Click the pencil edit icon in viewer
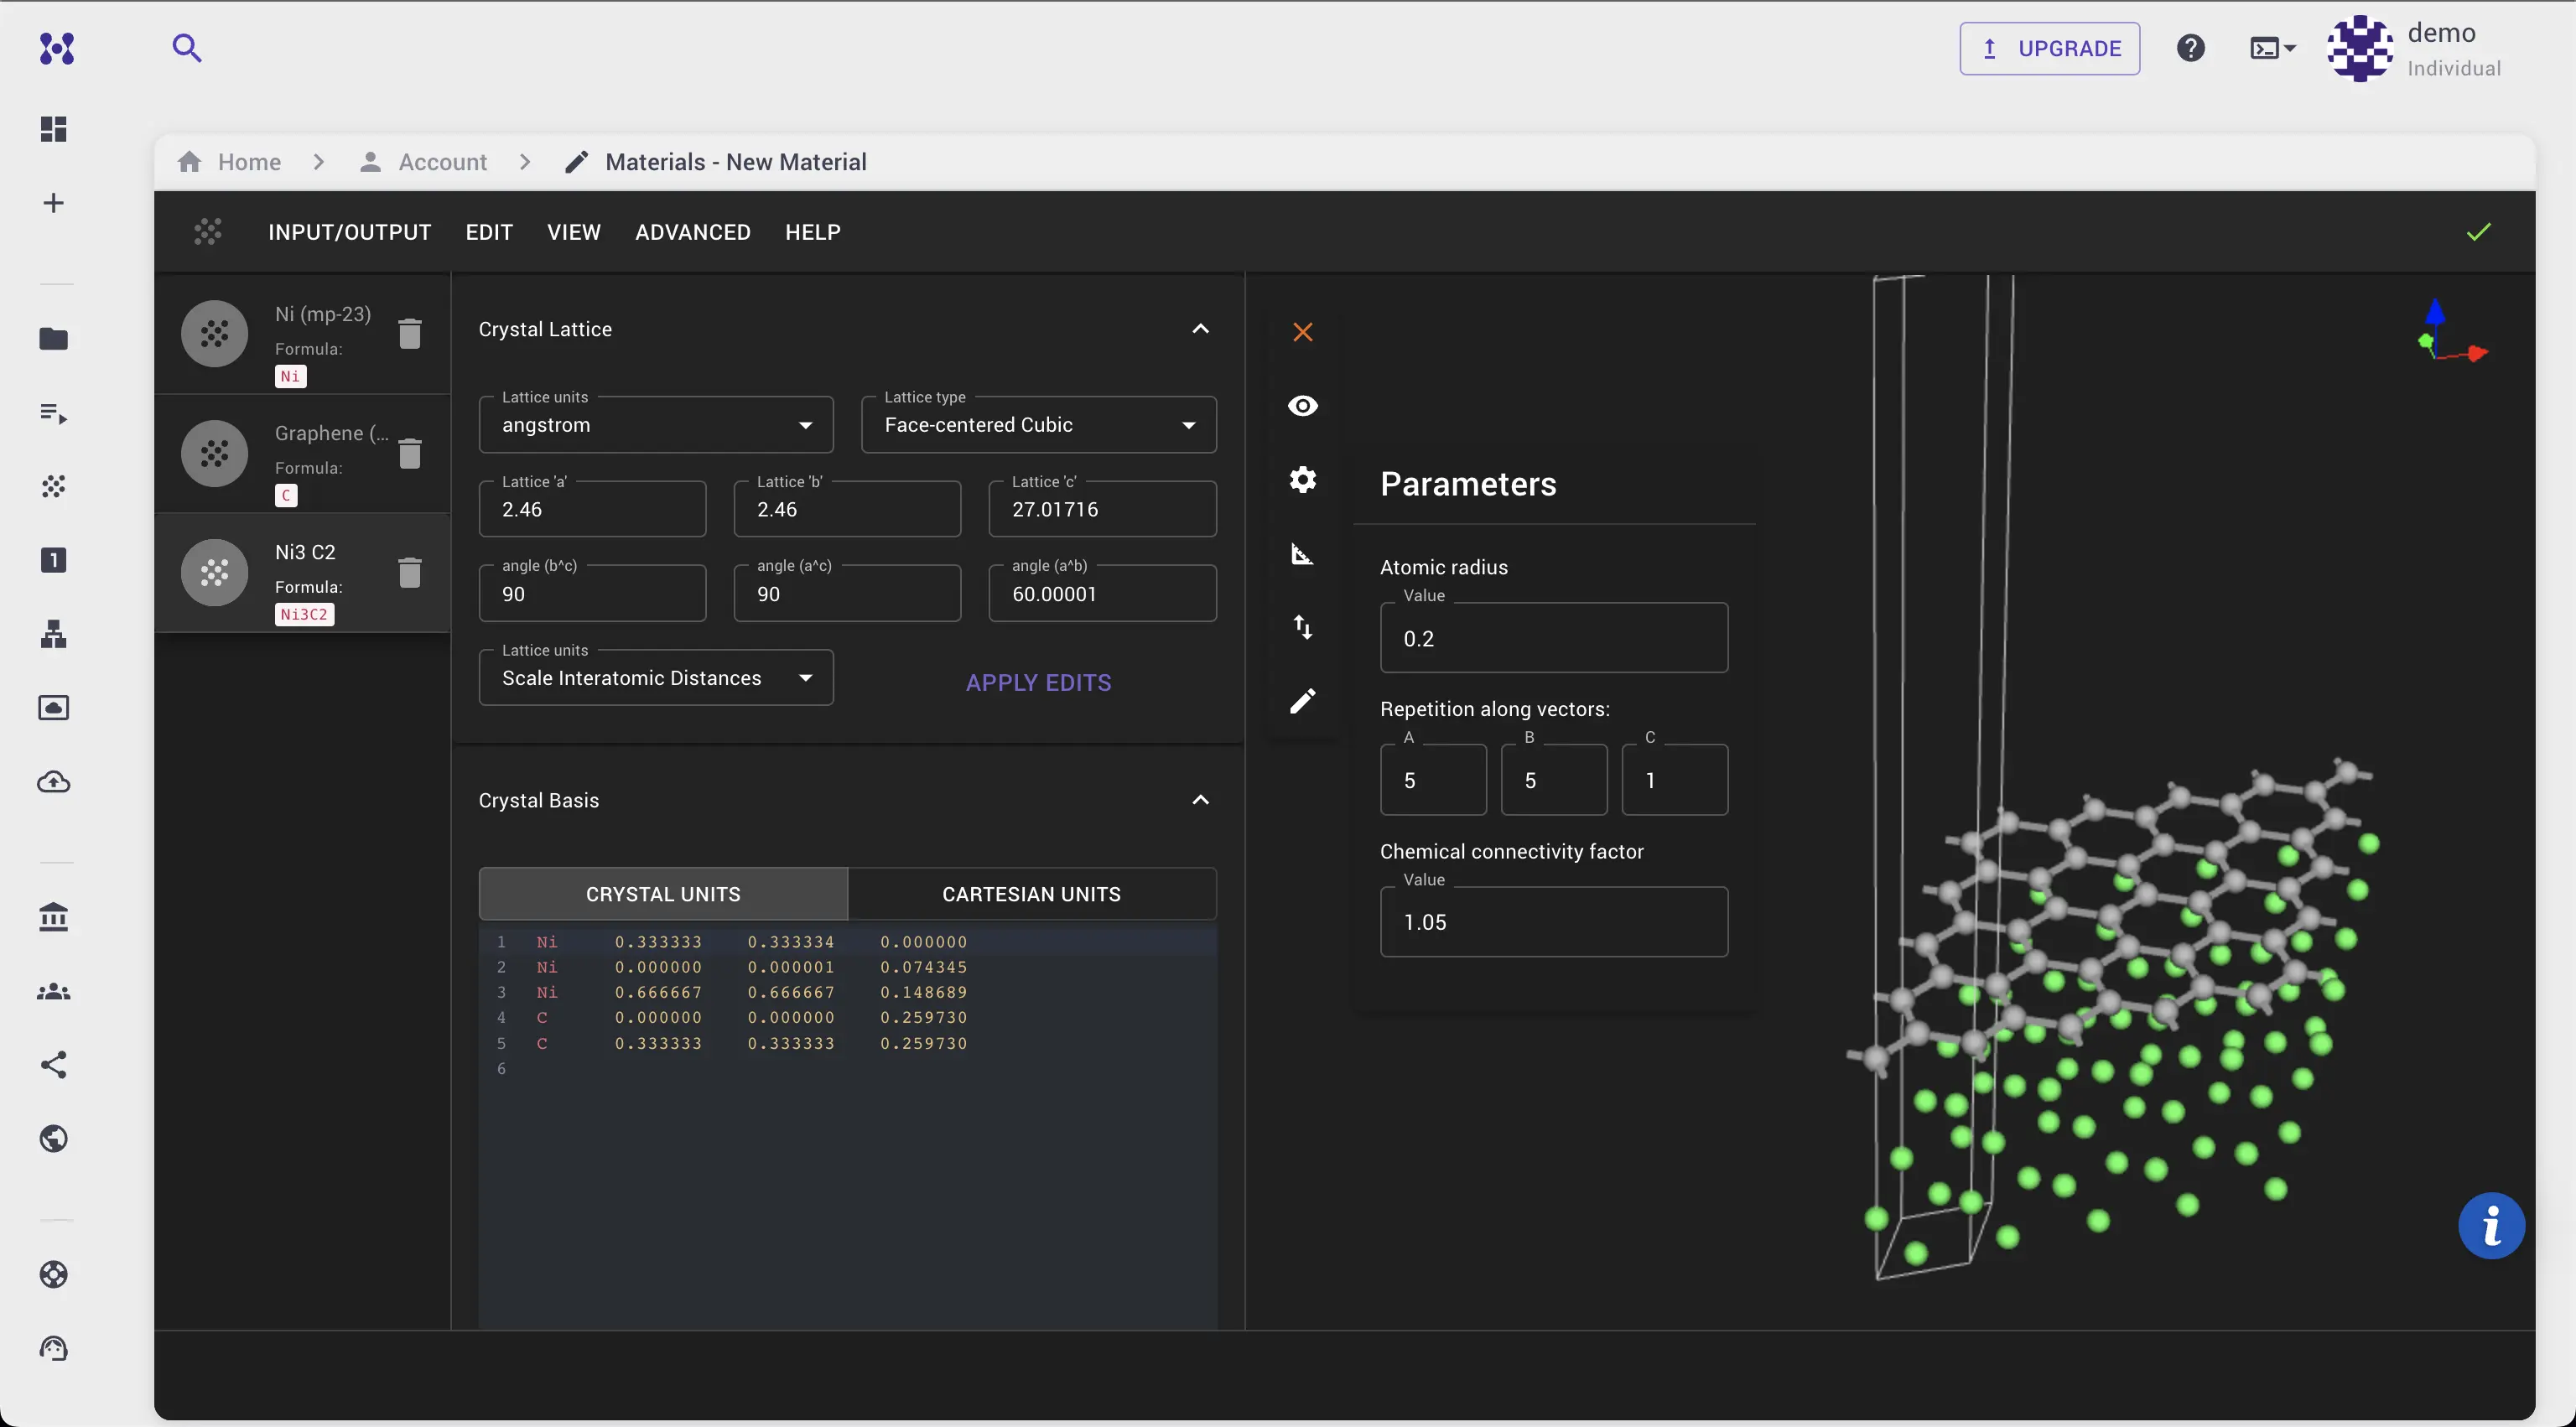 tap(1302, 701)
